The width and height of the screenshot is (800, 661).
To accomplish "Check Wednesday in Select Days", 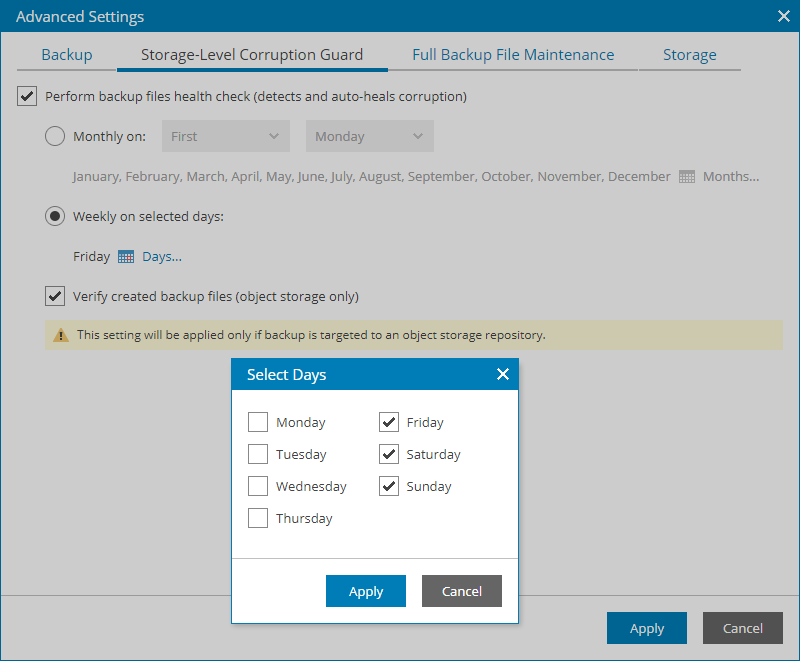I will [x=258, y=486].
